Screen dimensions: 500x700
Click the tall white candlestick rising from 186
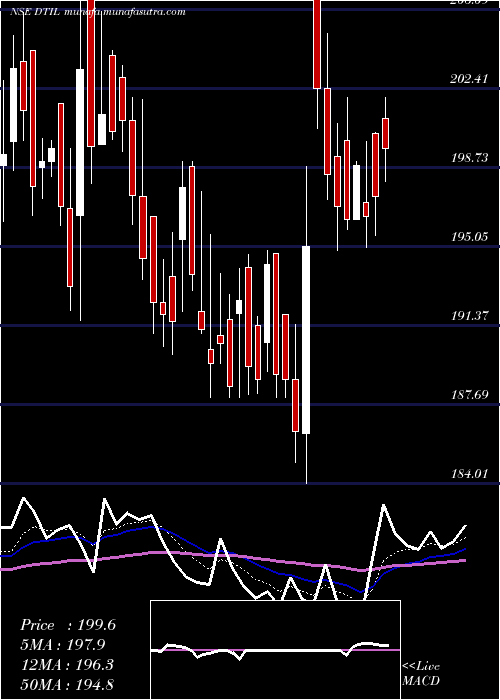(306, 340)
